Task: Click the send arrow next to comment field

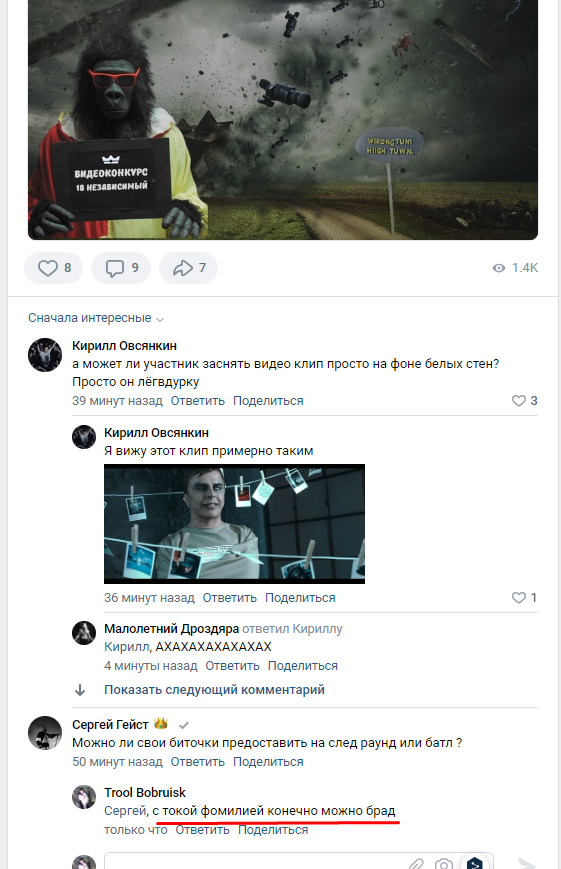Action: 526,862
